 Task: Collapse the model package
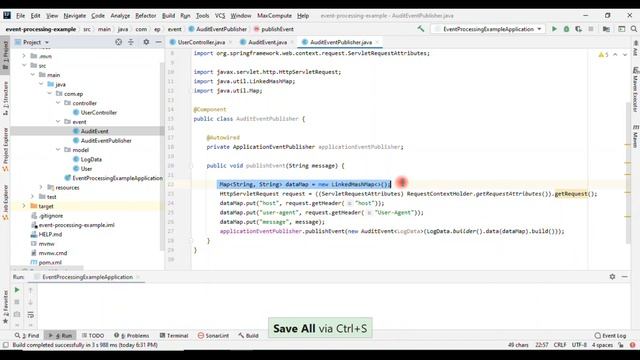tap(58, 150)
